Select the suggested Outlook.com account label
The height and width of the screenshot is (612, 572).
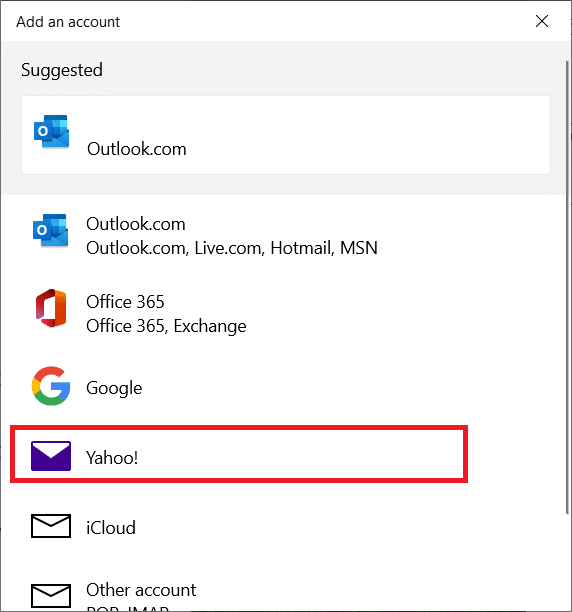[137, 149]
